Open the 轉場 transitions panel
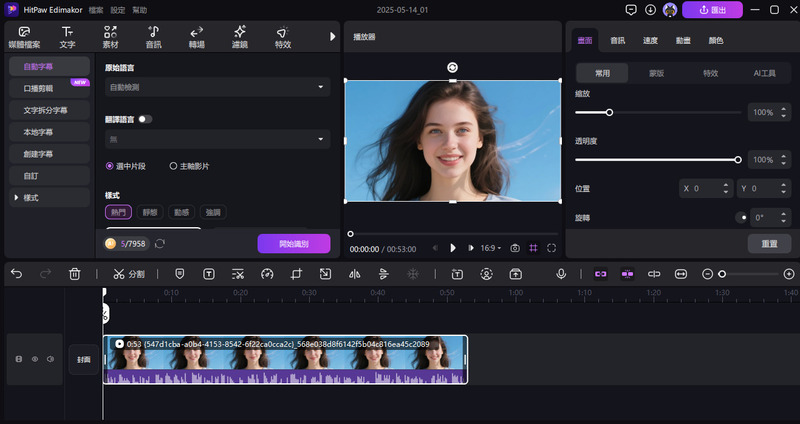The width and height of the screenshot is (800, 424). click(x=196, y=37)
